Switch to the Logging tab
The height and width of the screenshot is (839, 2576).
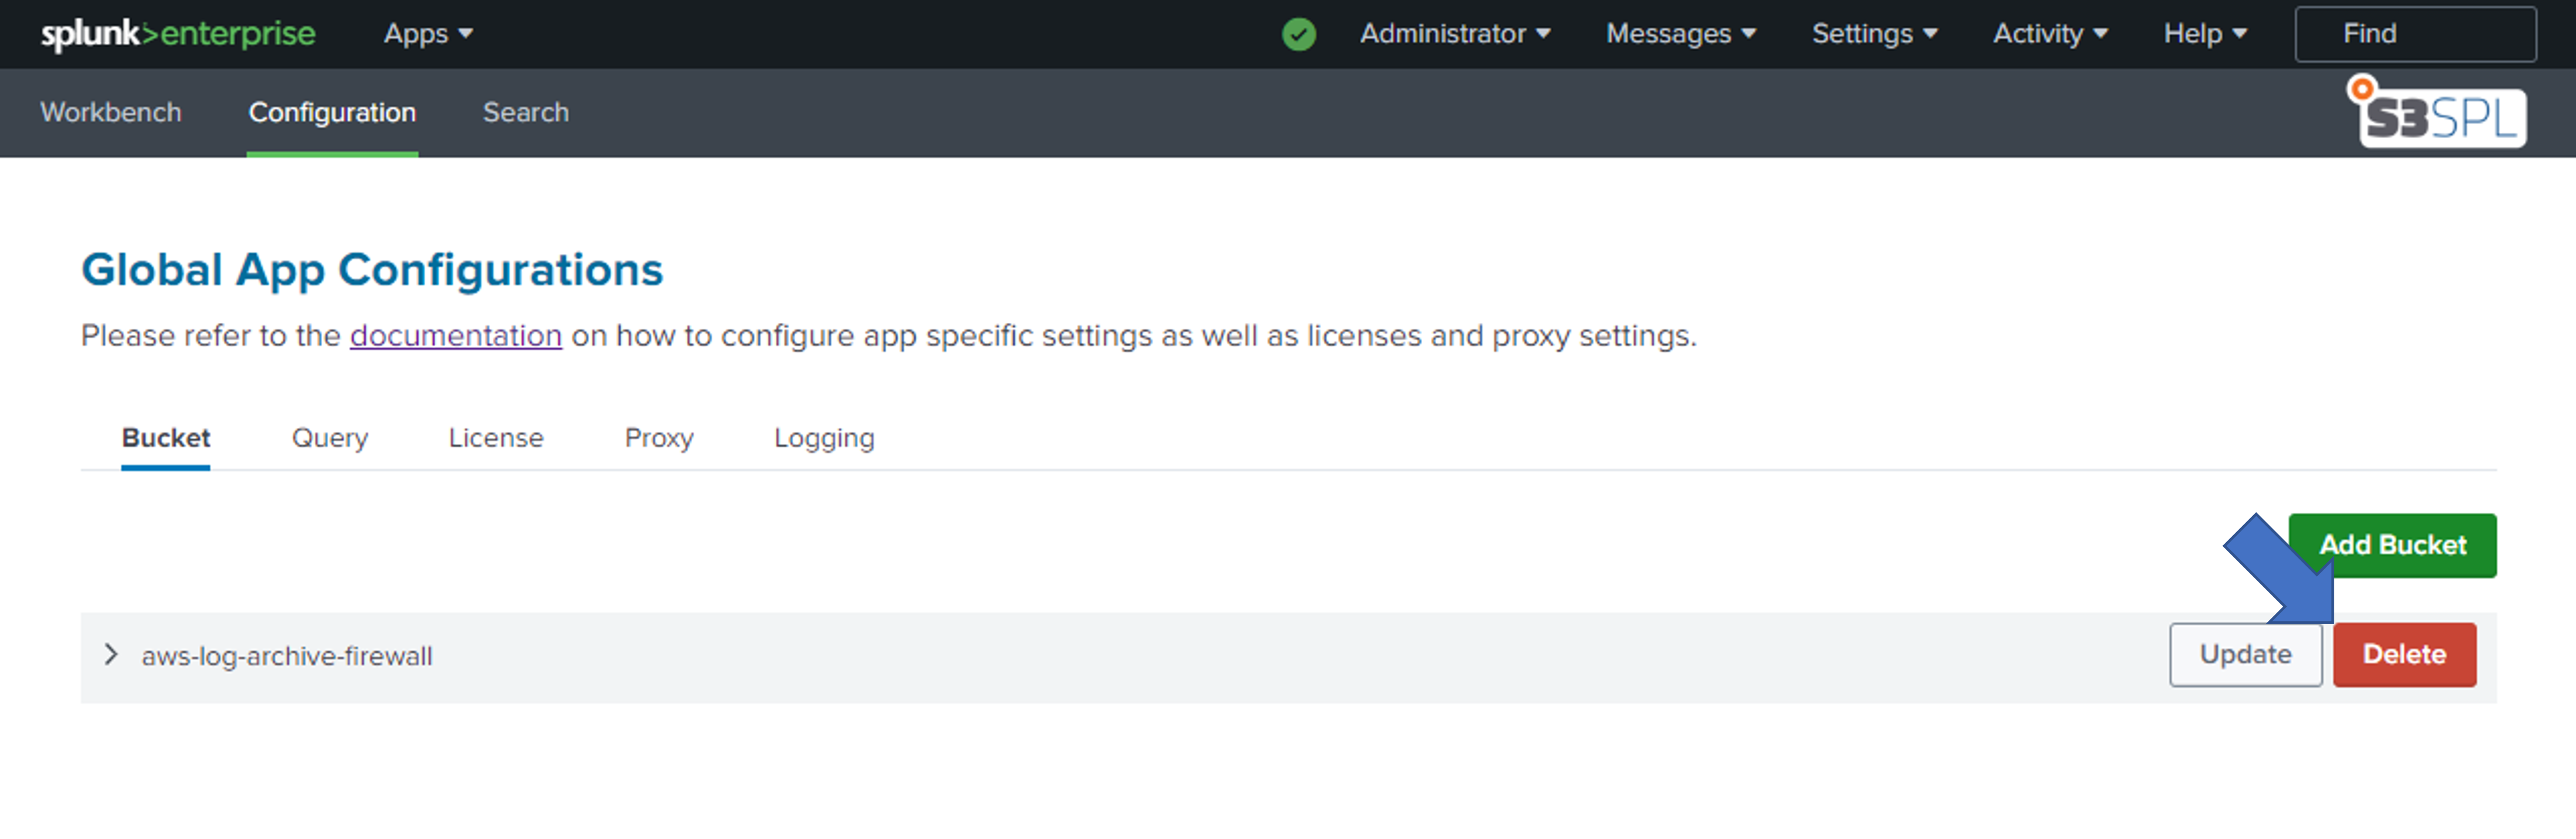824,438
